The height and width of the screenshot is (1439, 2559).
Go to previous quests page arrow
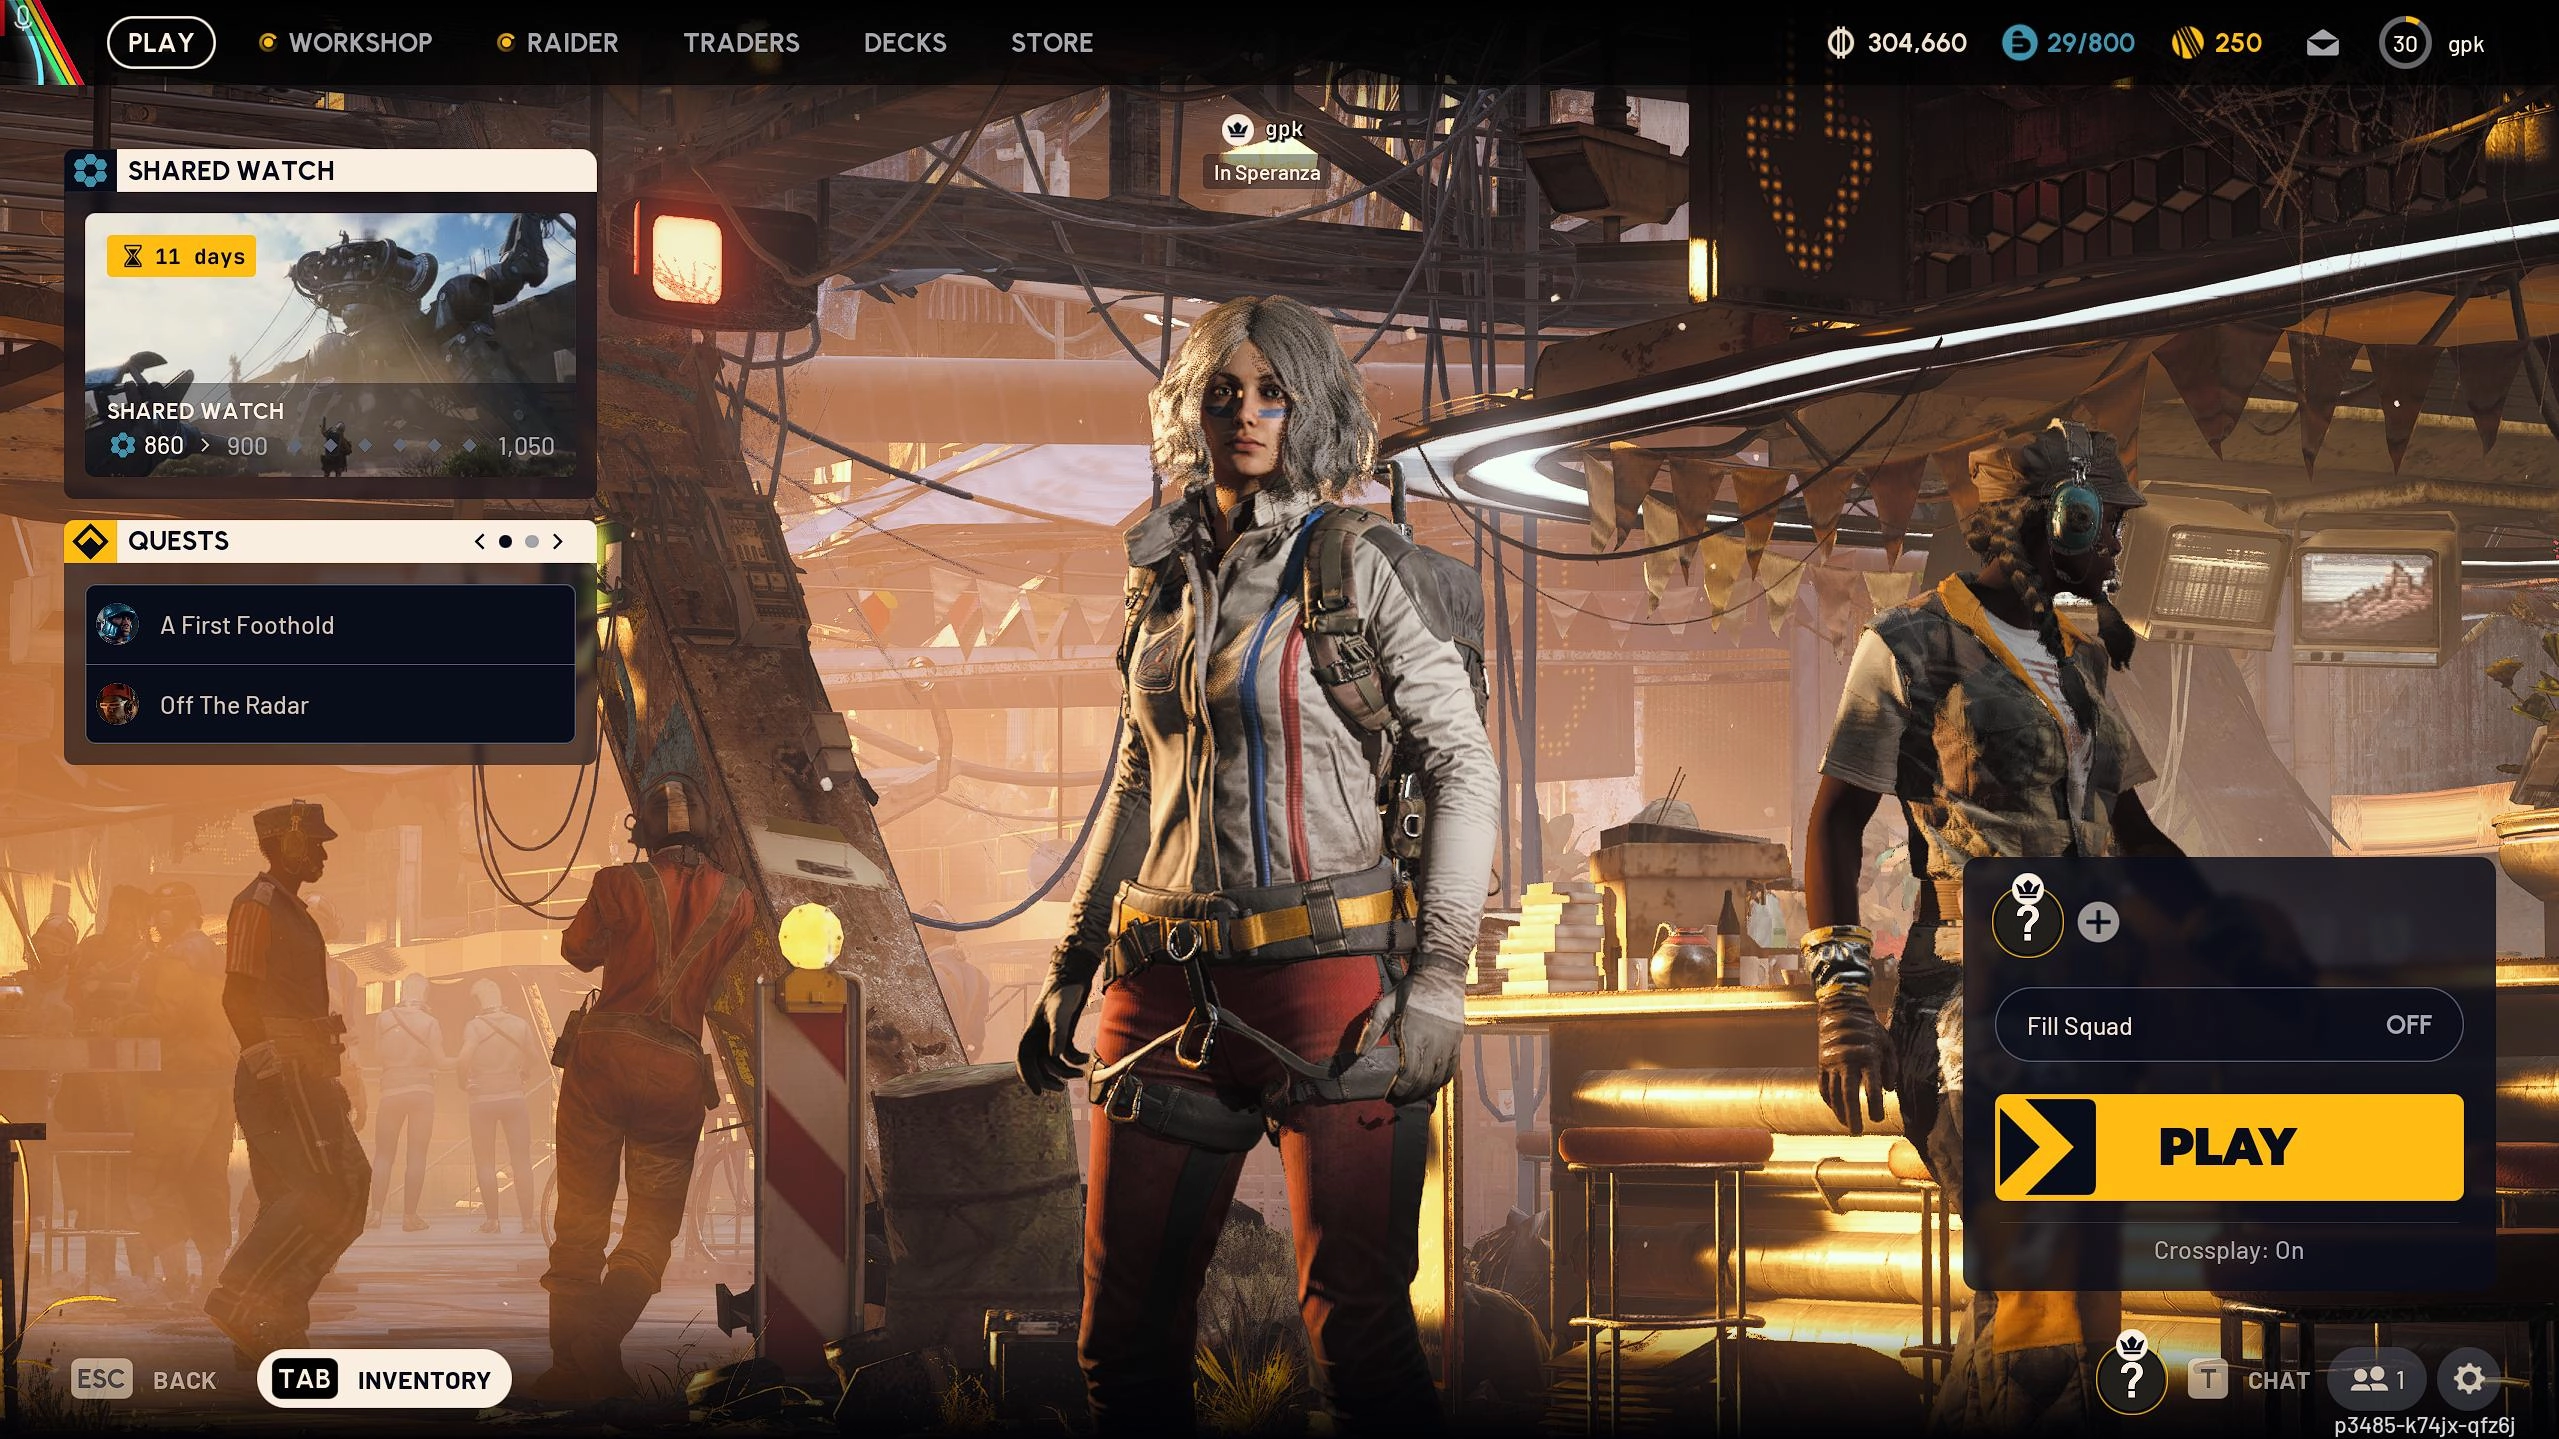click(x=480, y=541)
